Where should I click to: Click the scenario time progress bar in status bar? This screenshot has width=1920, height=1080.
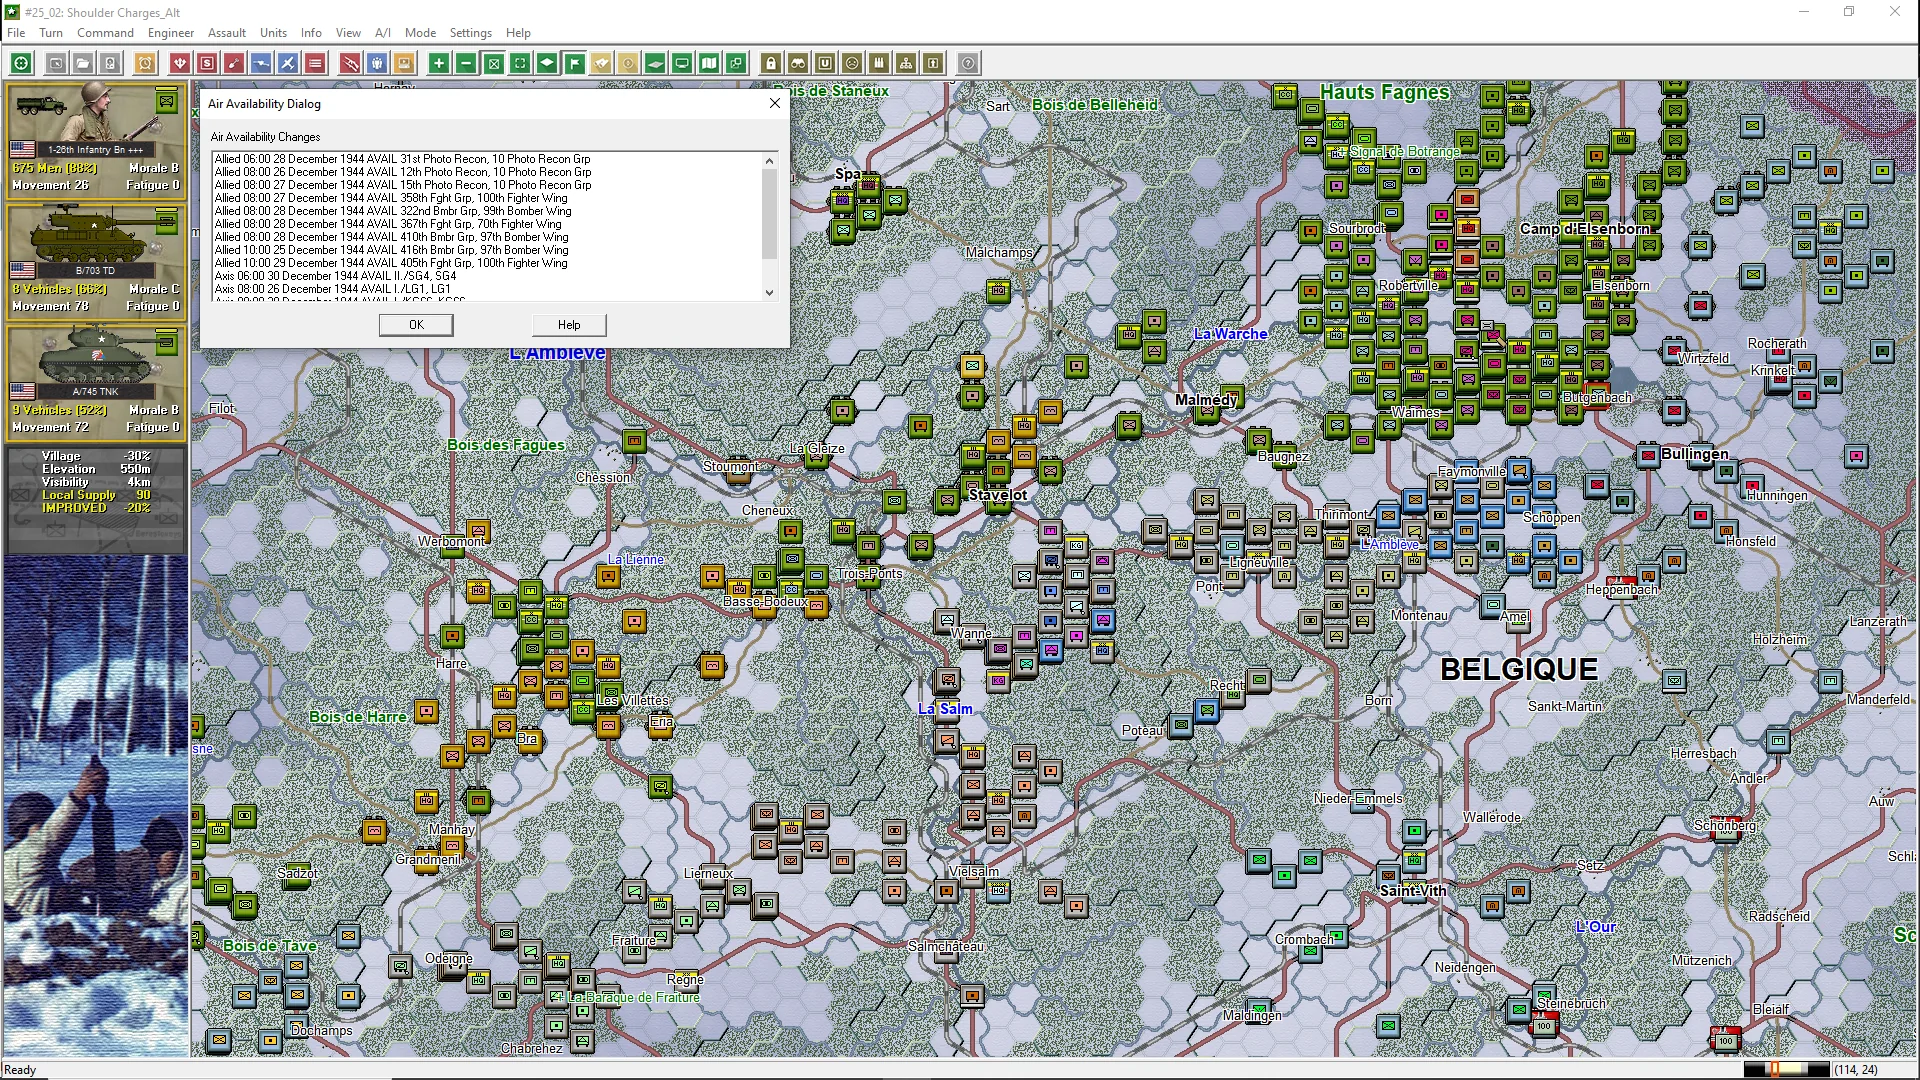1786,1070
